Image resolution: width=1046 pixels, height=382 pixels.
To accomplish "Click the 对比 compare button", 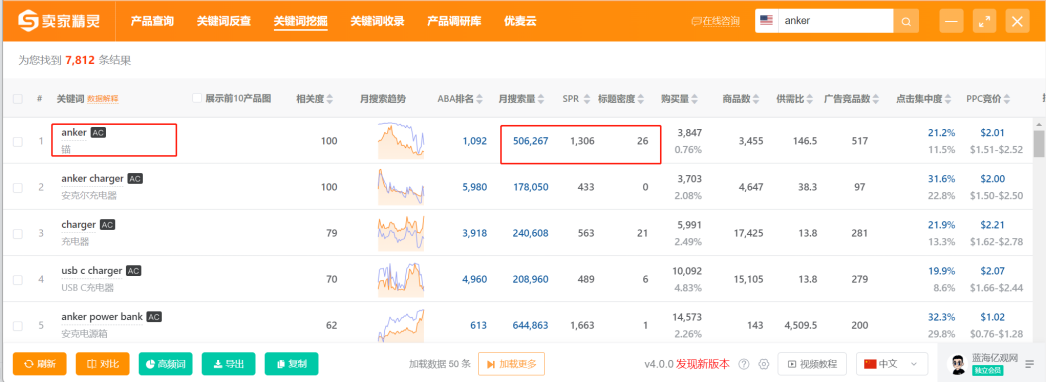I will pos(103,364).
